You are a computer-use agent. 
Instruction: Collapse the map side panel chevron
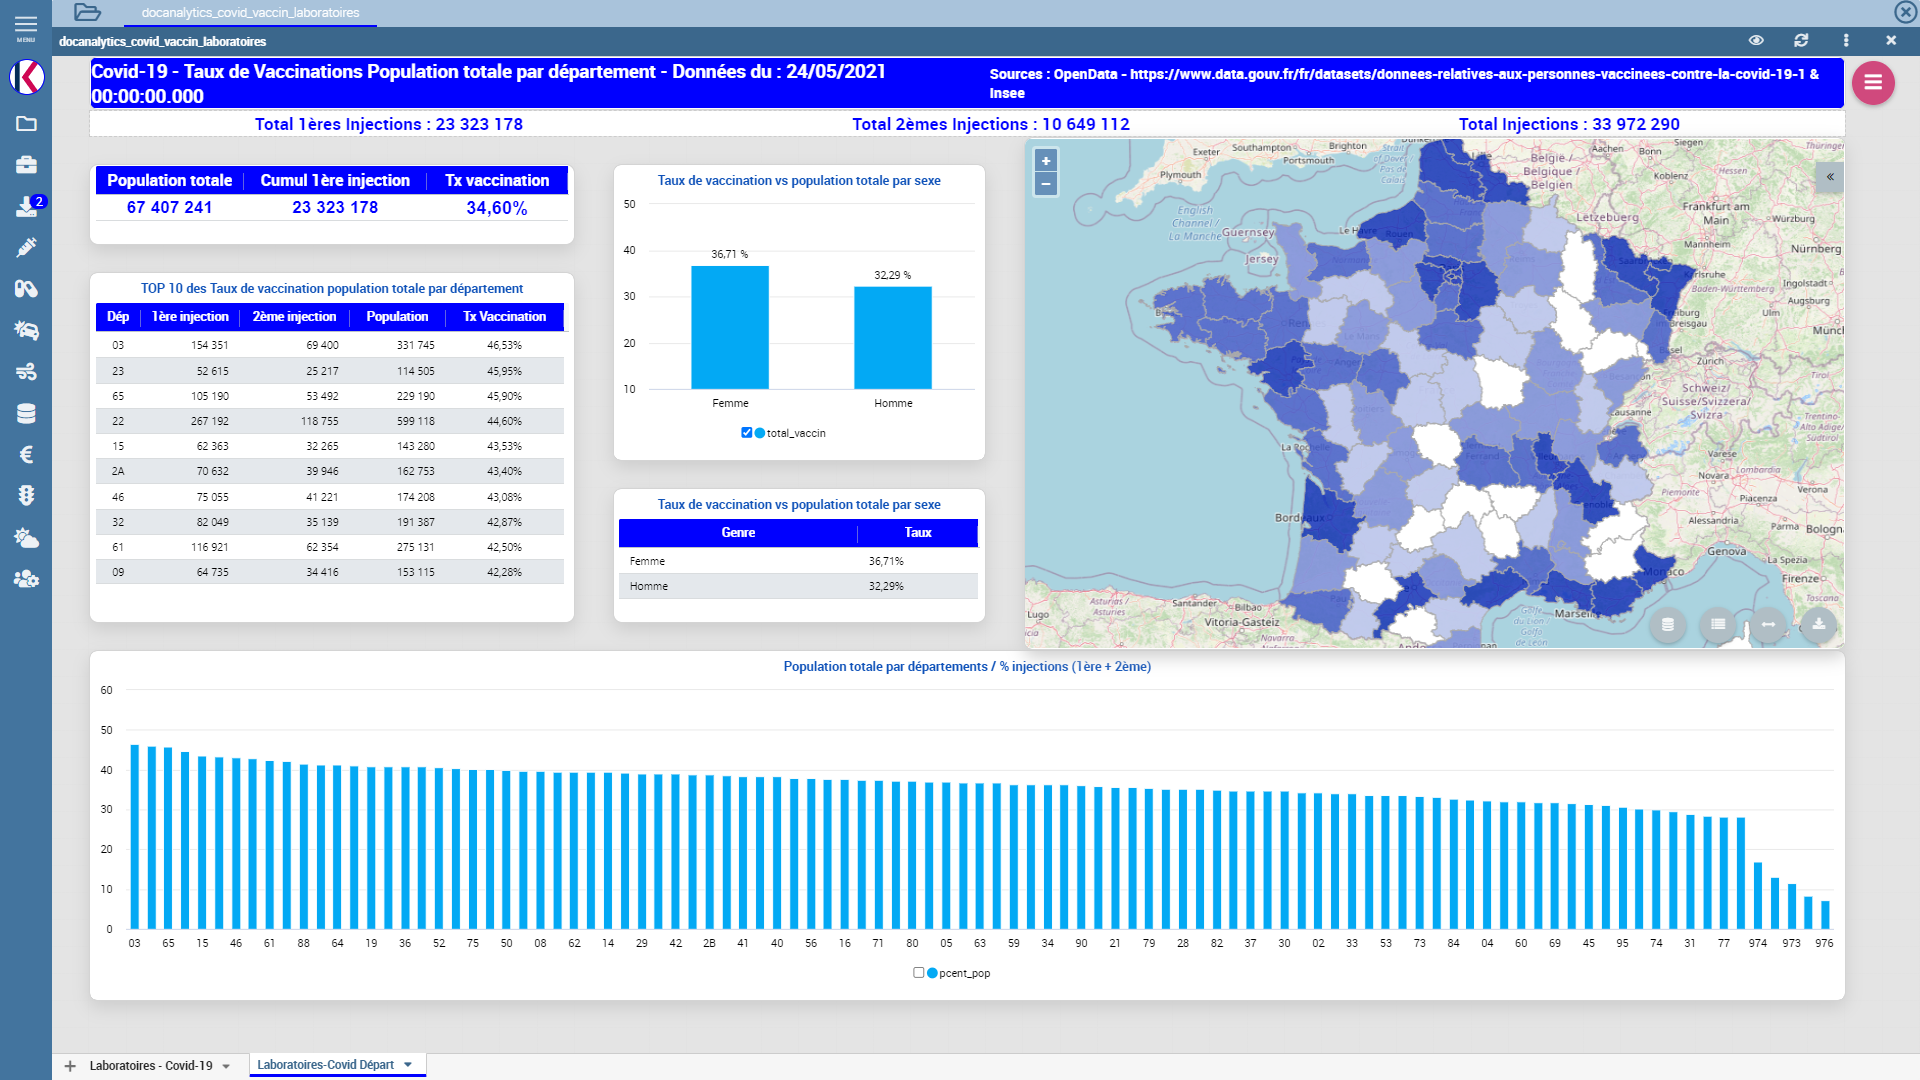1830,177
